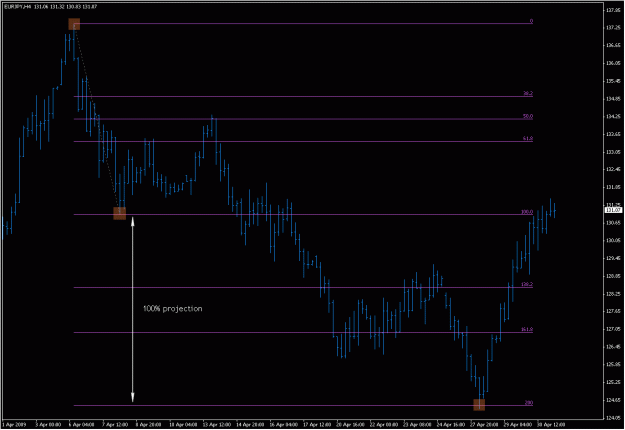Click the '7 Apr 12:00' date label

[116, 424]
